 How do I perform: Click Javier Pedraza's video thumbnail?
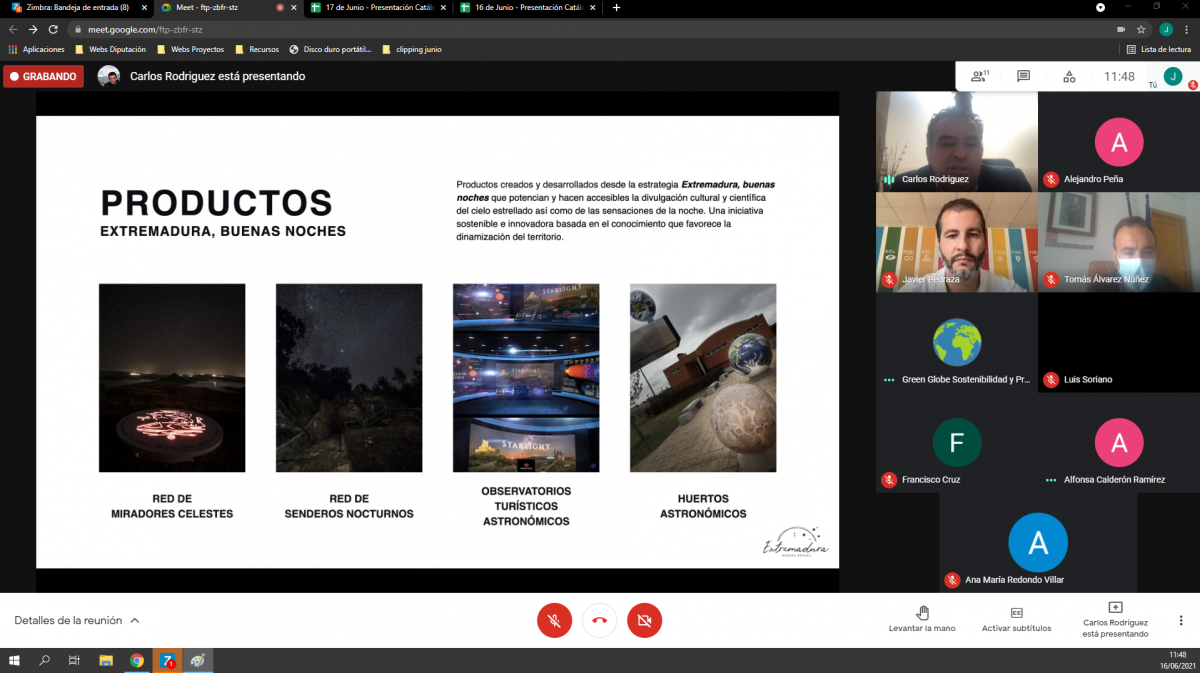tap(955, 241)
